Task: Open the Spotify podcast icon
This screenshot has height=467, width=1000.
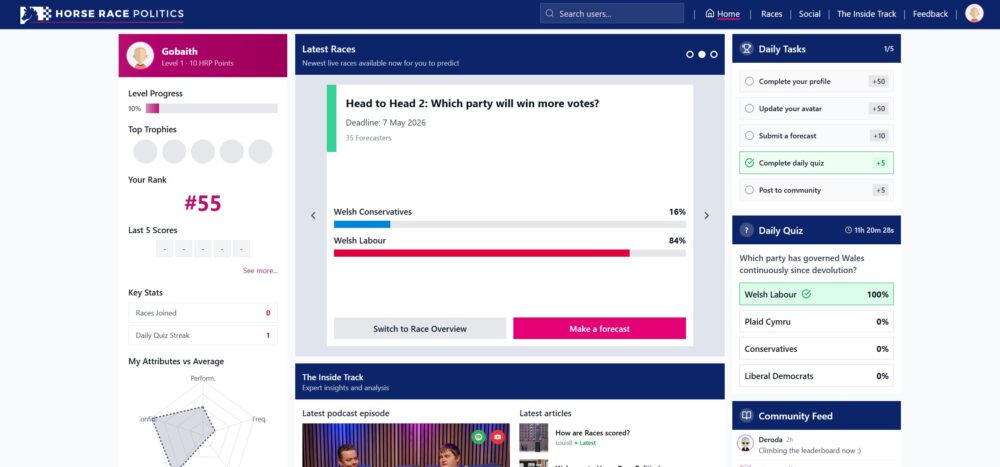Action: 479,437
